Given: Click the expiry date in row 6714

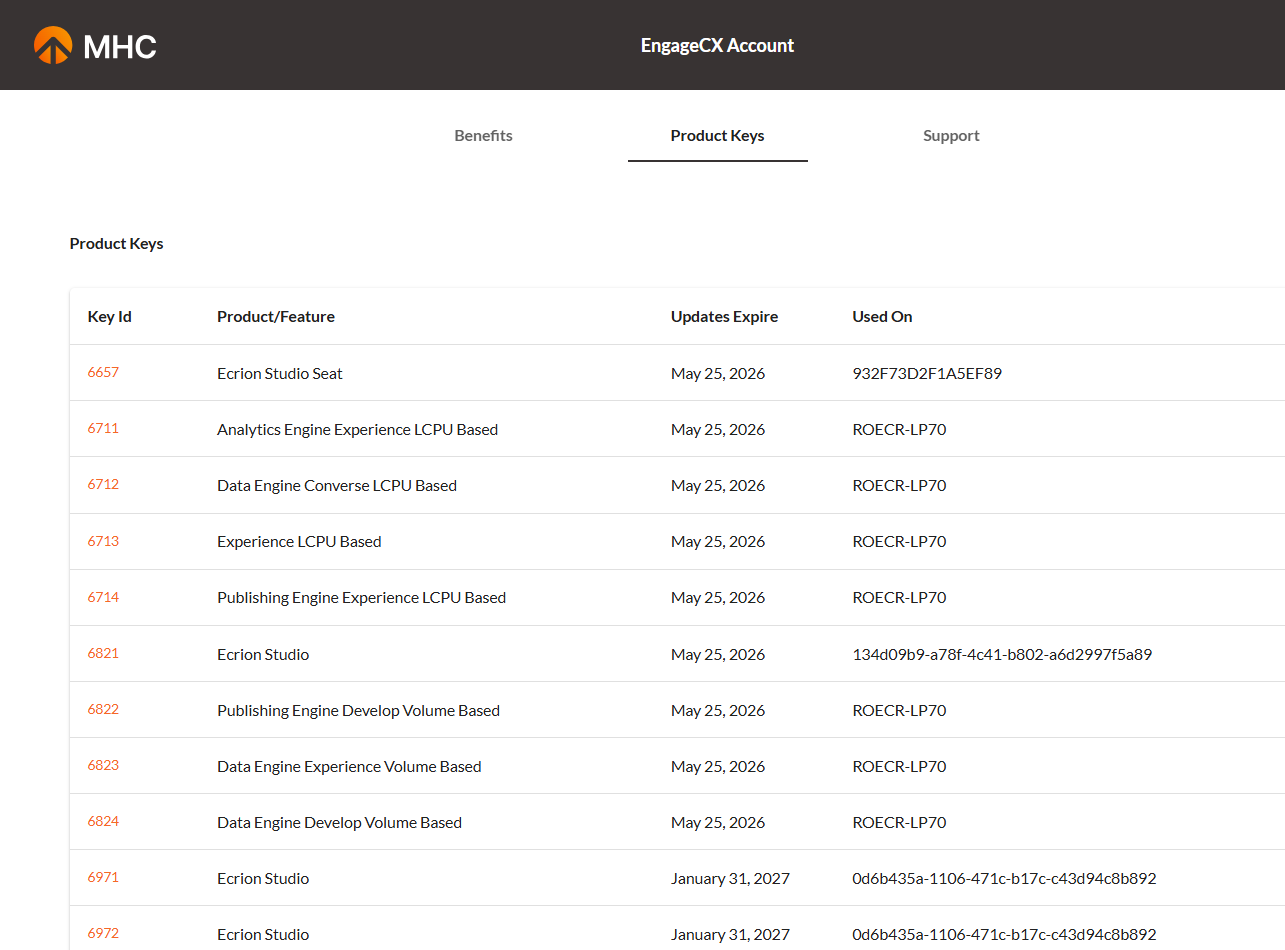Looking at the screenshot, I should pyautogui.click(x=718, y=597).
